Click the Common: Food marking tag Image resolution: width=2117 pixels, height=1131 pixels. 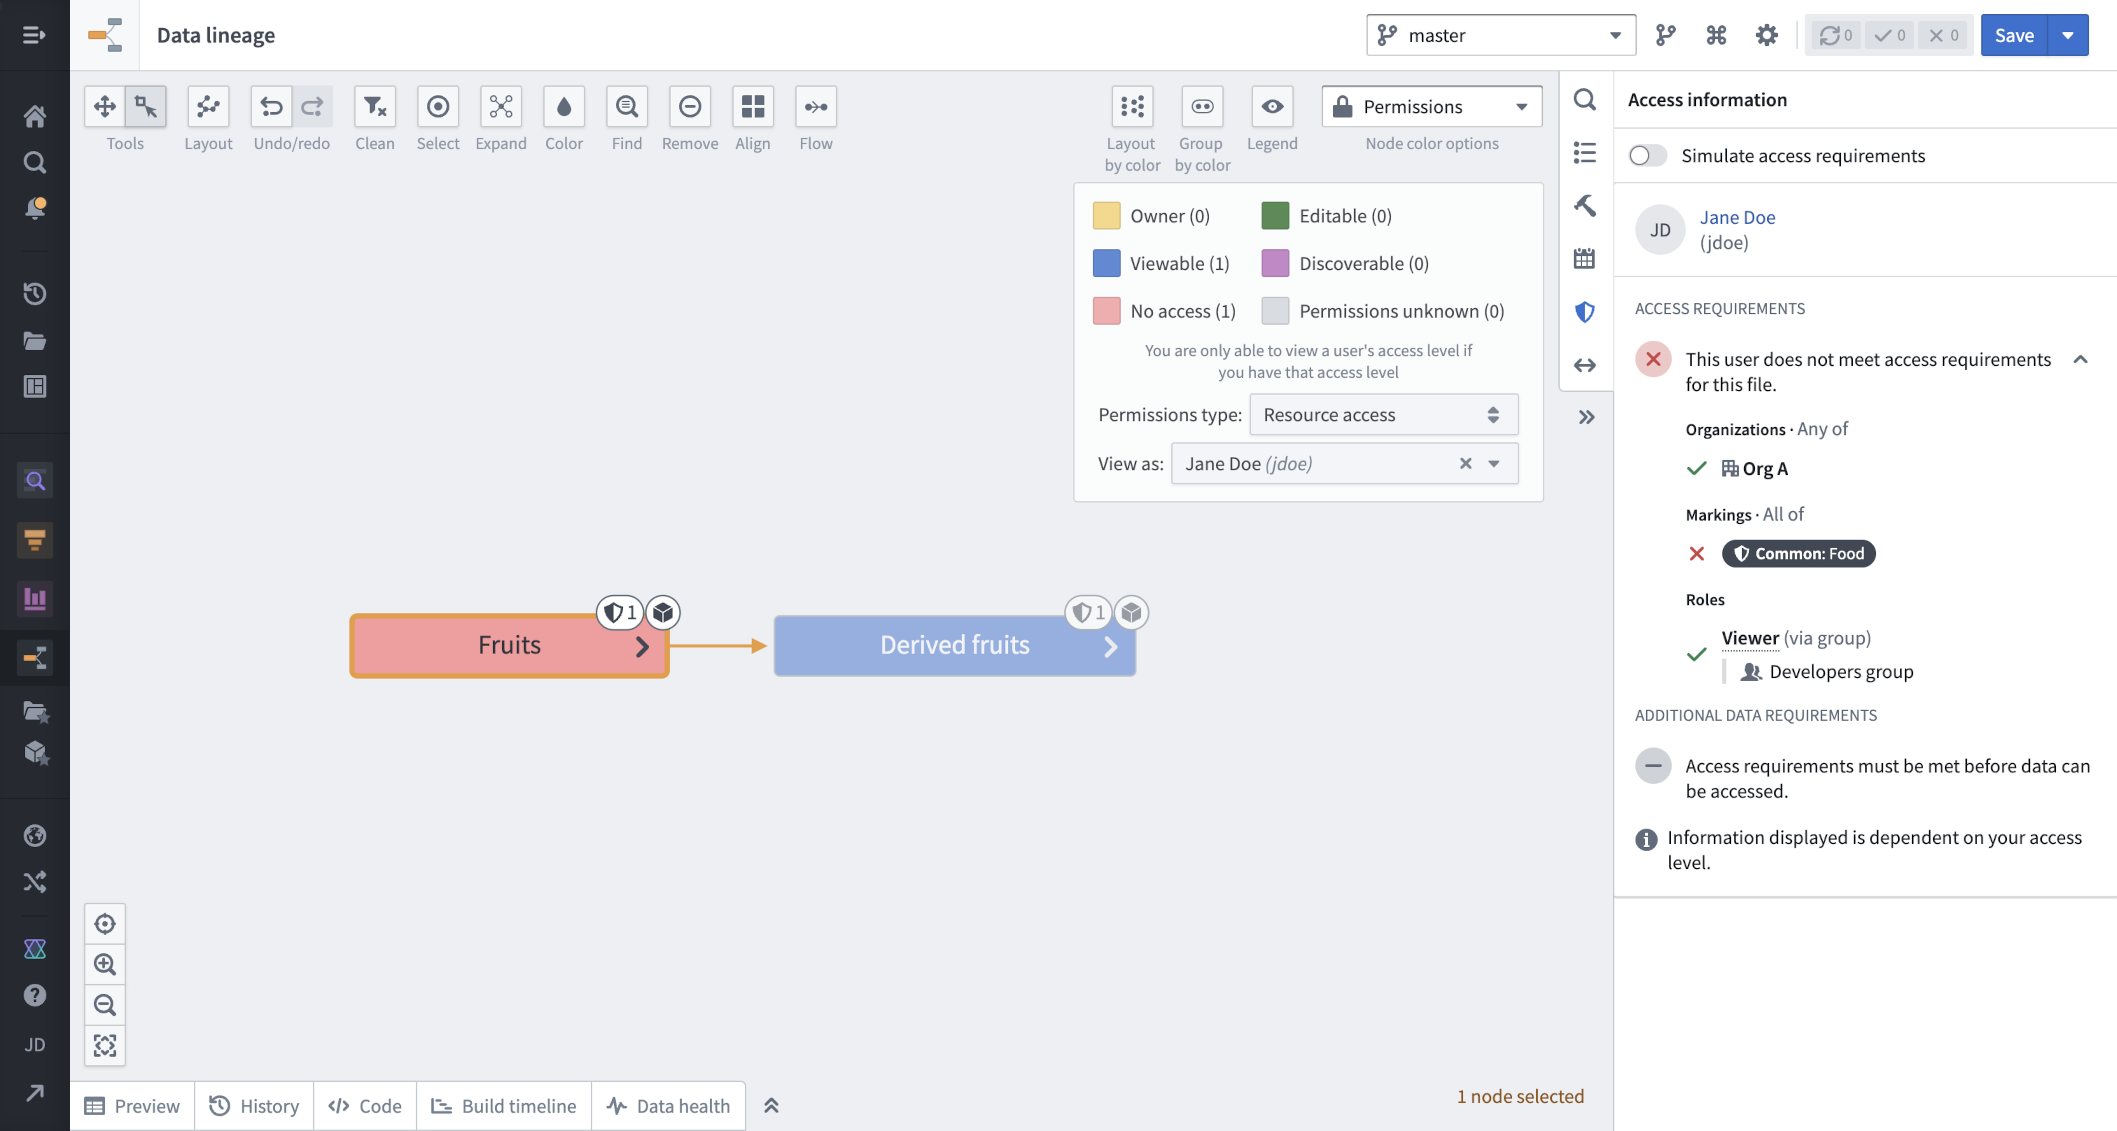[x=1798, y=554]
